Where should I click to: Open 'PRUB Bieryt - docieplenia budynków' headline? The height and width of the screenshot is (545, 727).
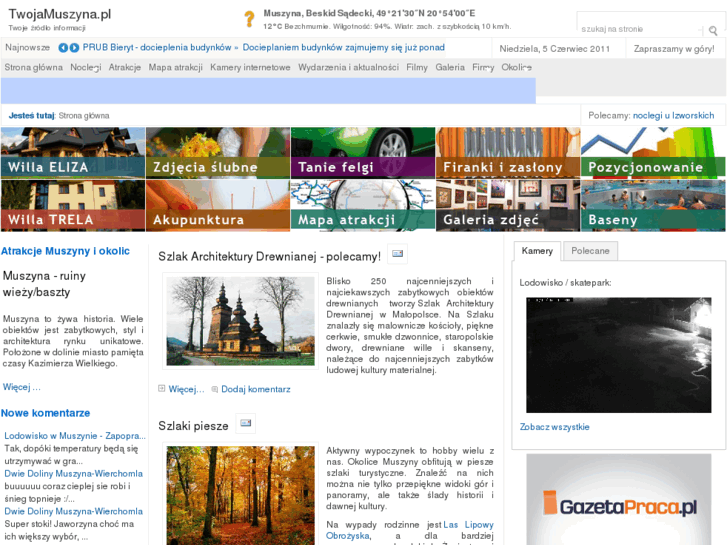tap(157, 47)
